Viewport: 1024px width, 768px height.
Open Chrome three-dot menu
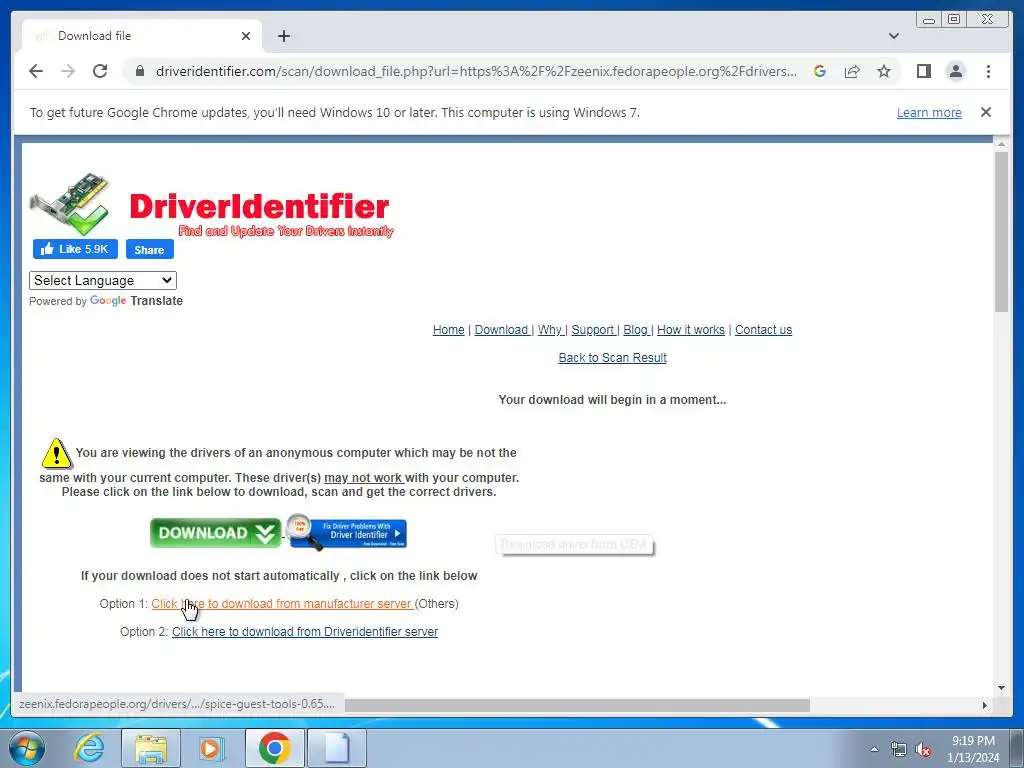[988, 71]
